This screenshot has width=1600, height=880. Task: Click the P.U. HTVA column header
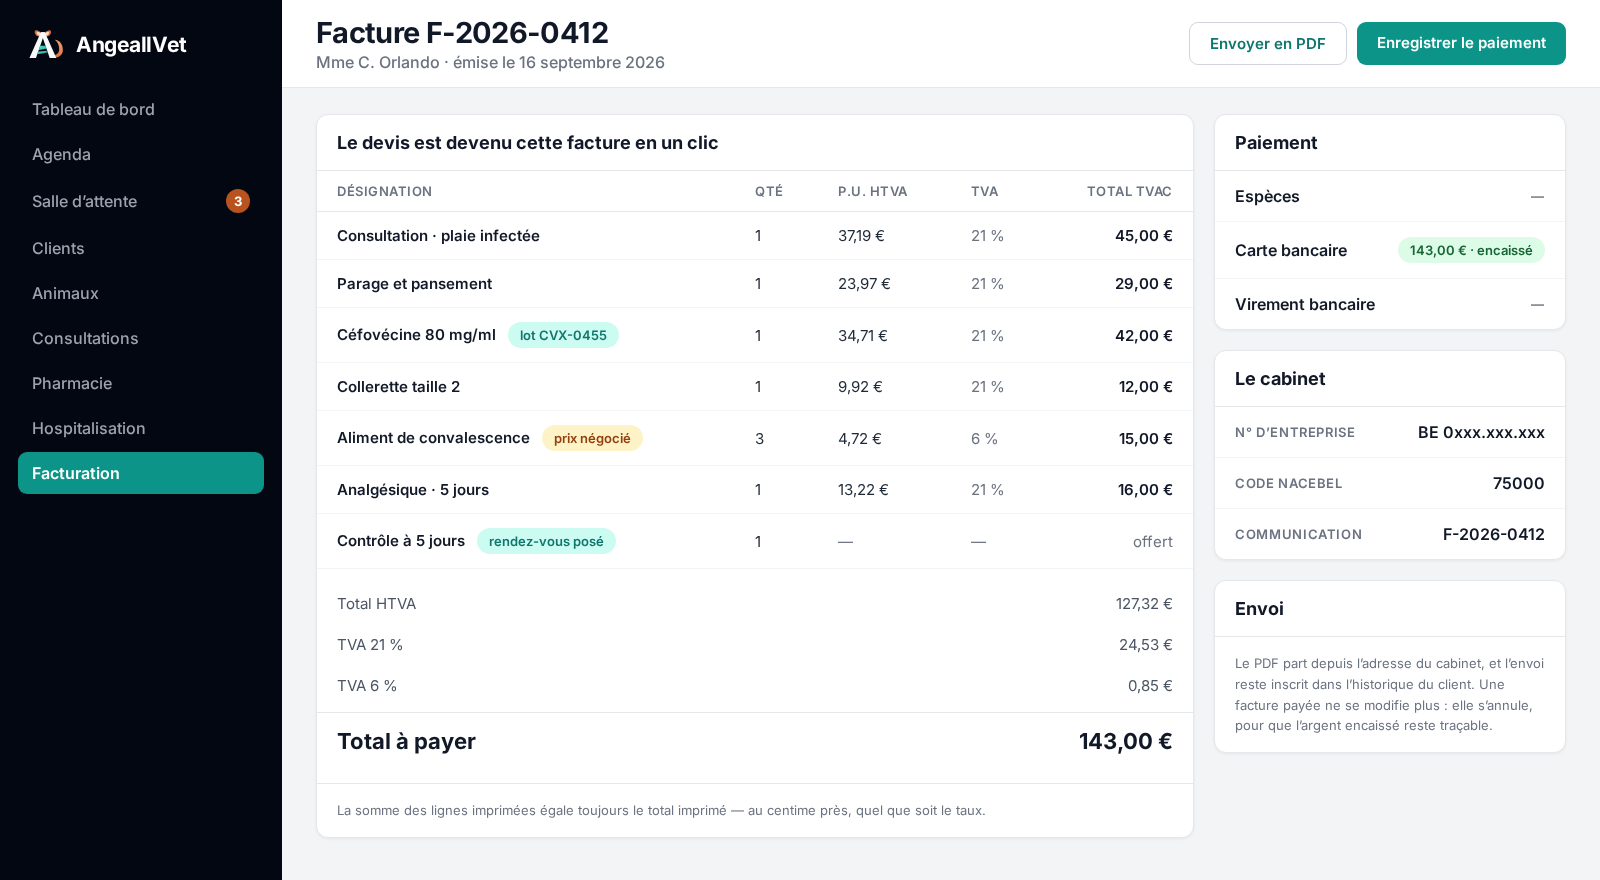pyautogui.click(x=873, y=192)
